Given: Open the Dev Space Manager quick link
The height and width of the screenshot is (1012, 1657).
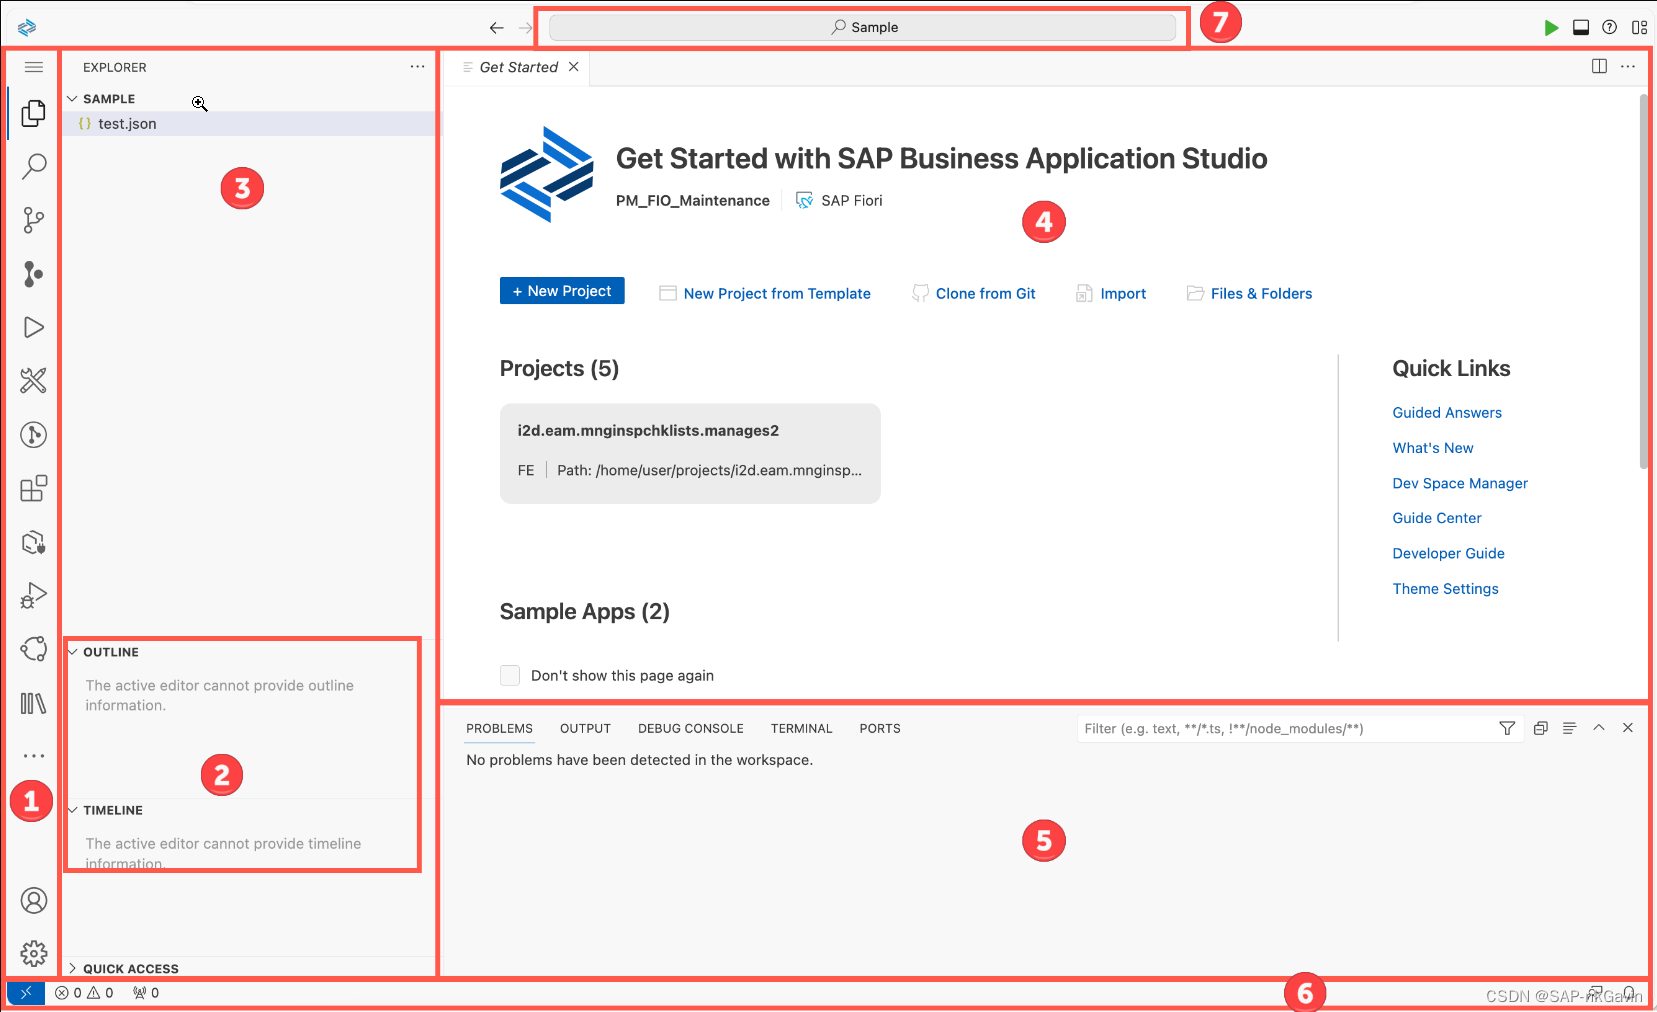Looking at the screenshot, I should 1459,483.
